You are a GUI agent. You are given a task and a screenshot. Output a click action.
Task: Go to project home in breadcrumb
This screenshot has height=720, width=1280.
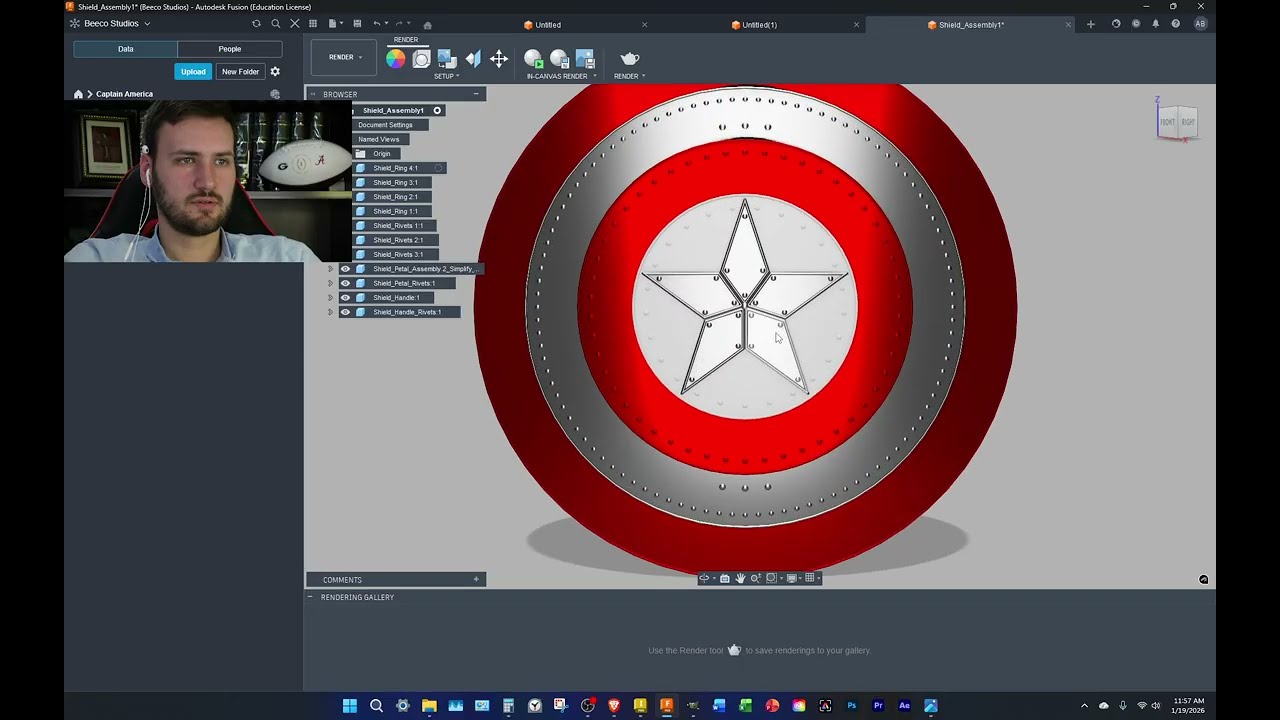click(78, 94)
